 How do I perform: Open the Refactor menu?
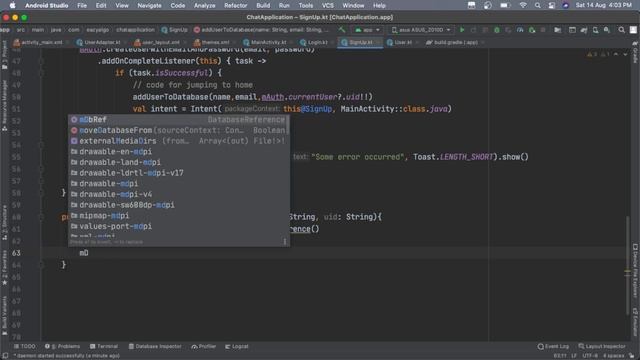coord(236,5)
